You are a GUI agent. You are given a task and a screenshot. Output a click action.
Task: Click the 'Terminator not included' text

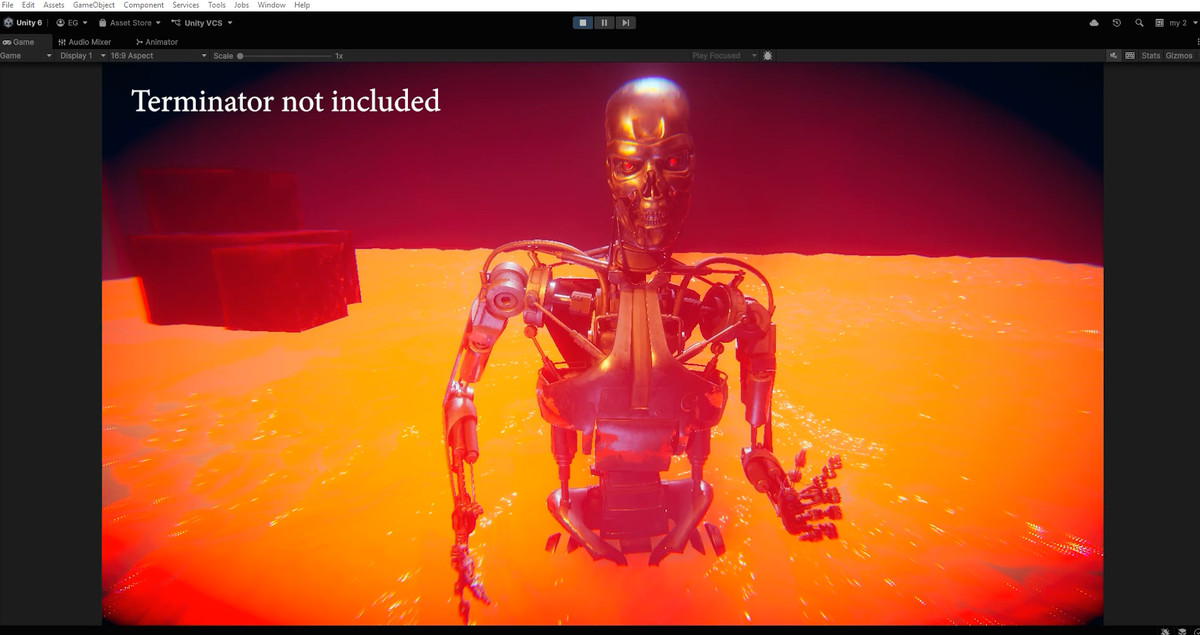pyautogui.click(x=286, y=101)
